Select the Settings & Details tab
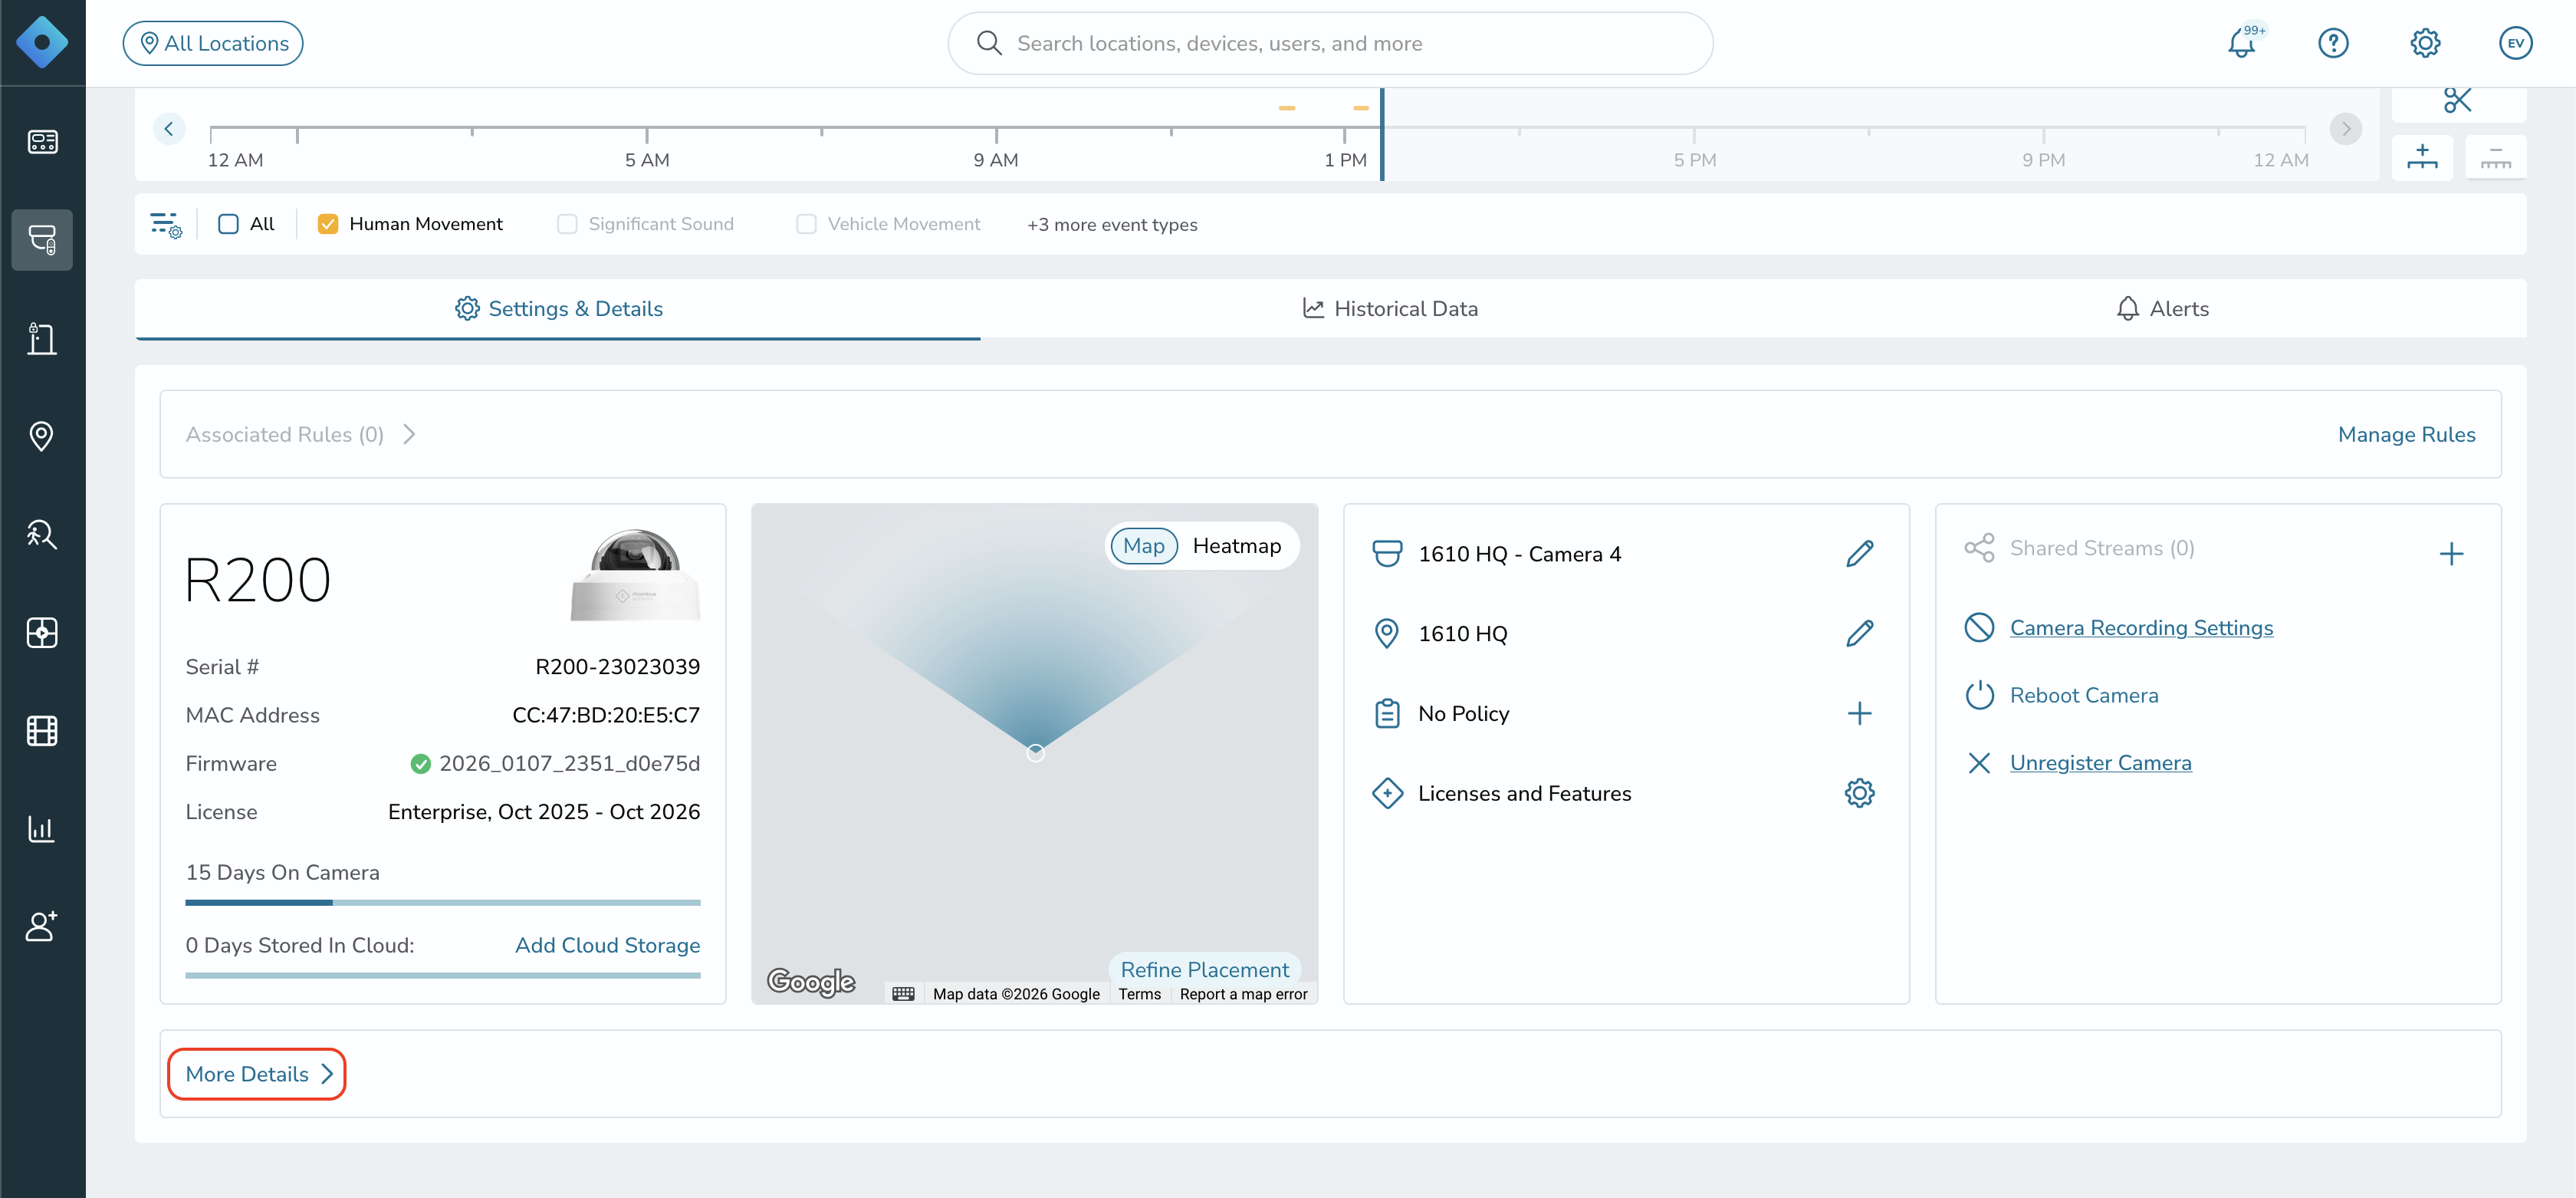Viewport: 2576px width, 1198px height. point(558,309)
